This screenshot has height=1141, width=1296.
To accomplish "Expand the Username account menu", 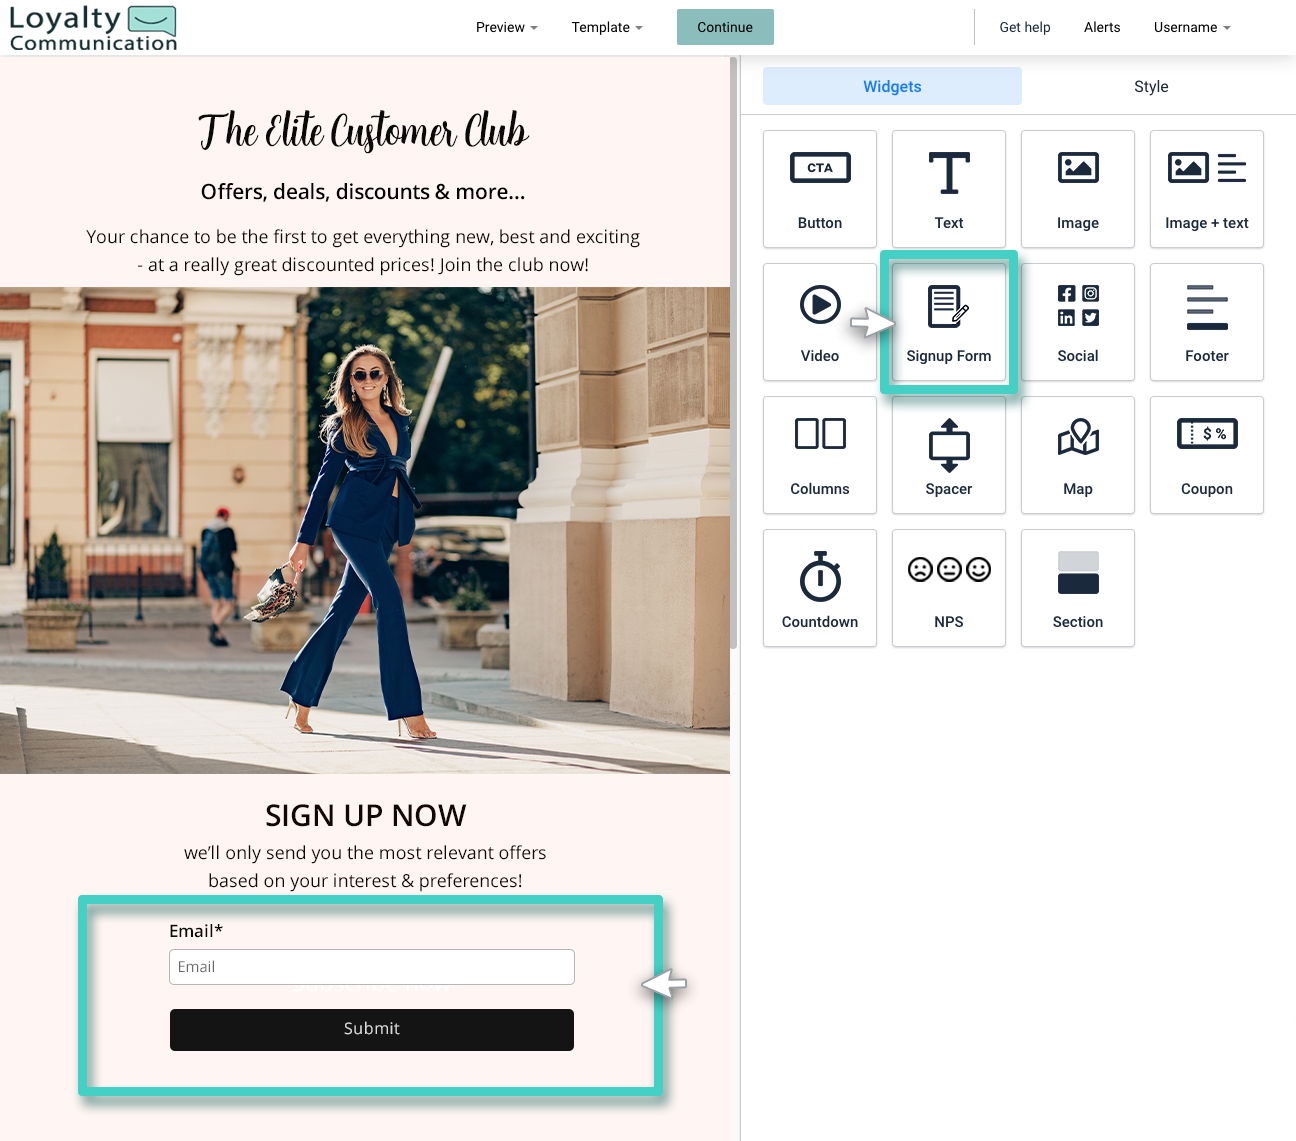I will pyautogui.click(x=1191, y=27).
